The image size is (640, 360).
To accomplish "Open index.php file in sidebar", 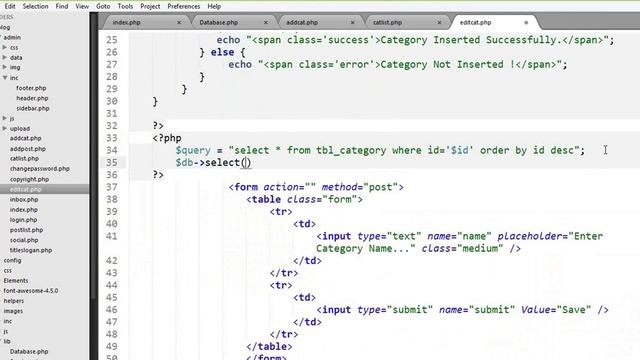I will 24,209.
